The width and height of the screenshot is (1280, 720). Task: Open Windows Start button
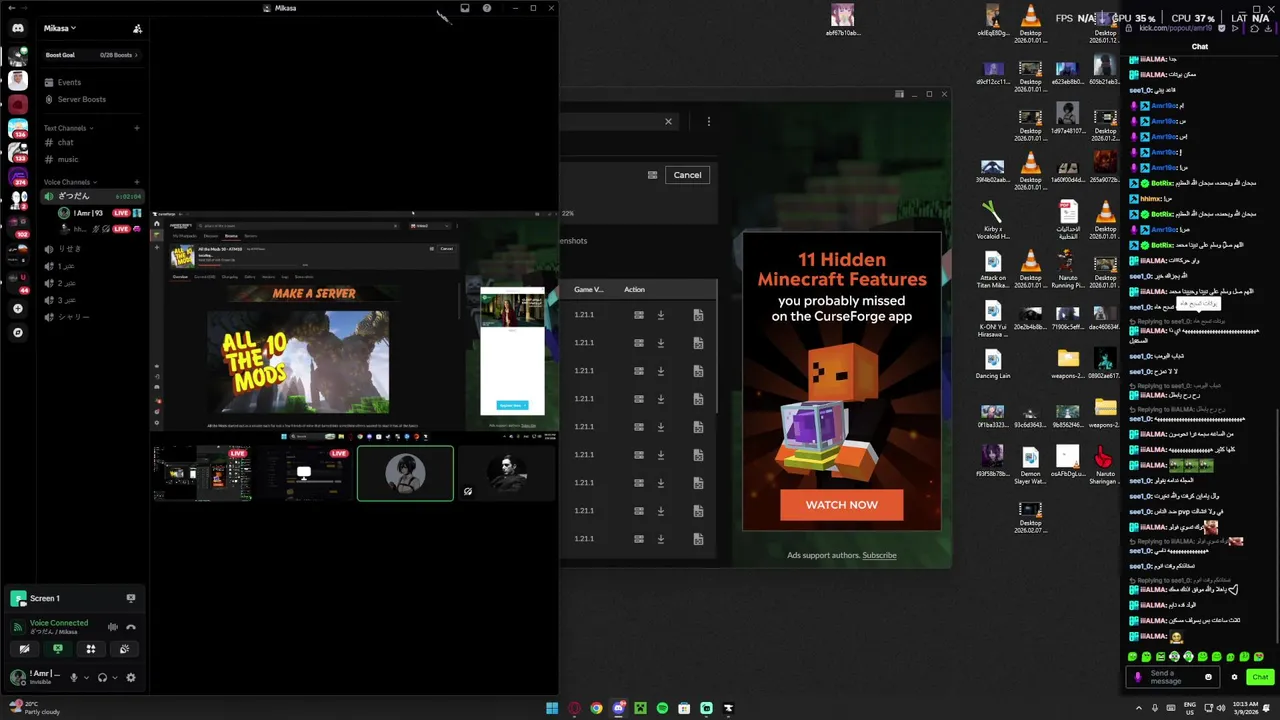coord(552,708)
